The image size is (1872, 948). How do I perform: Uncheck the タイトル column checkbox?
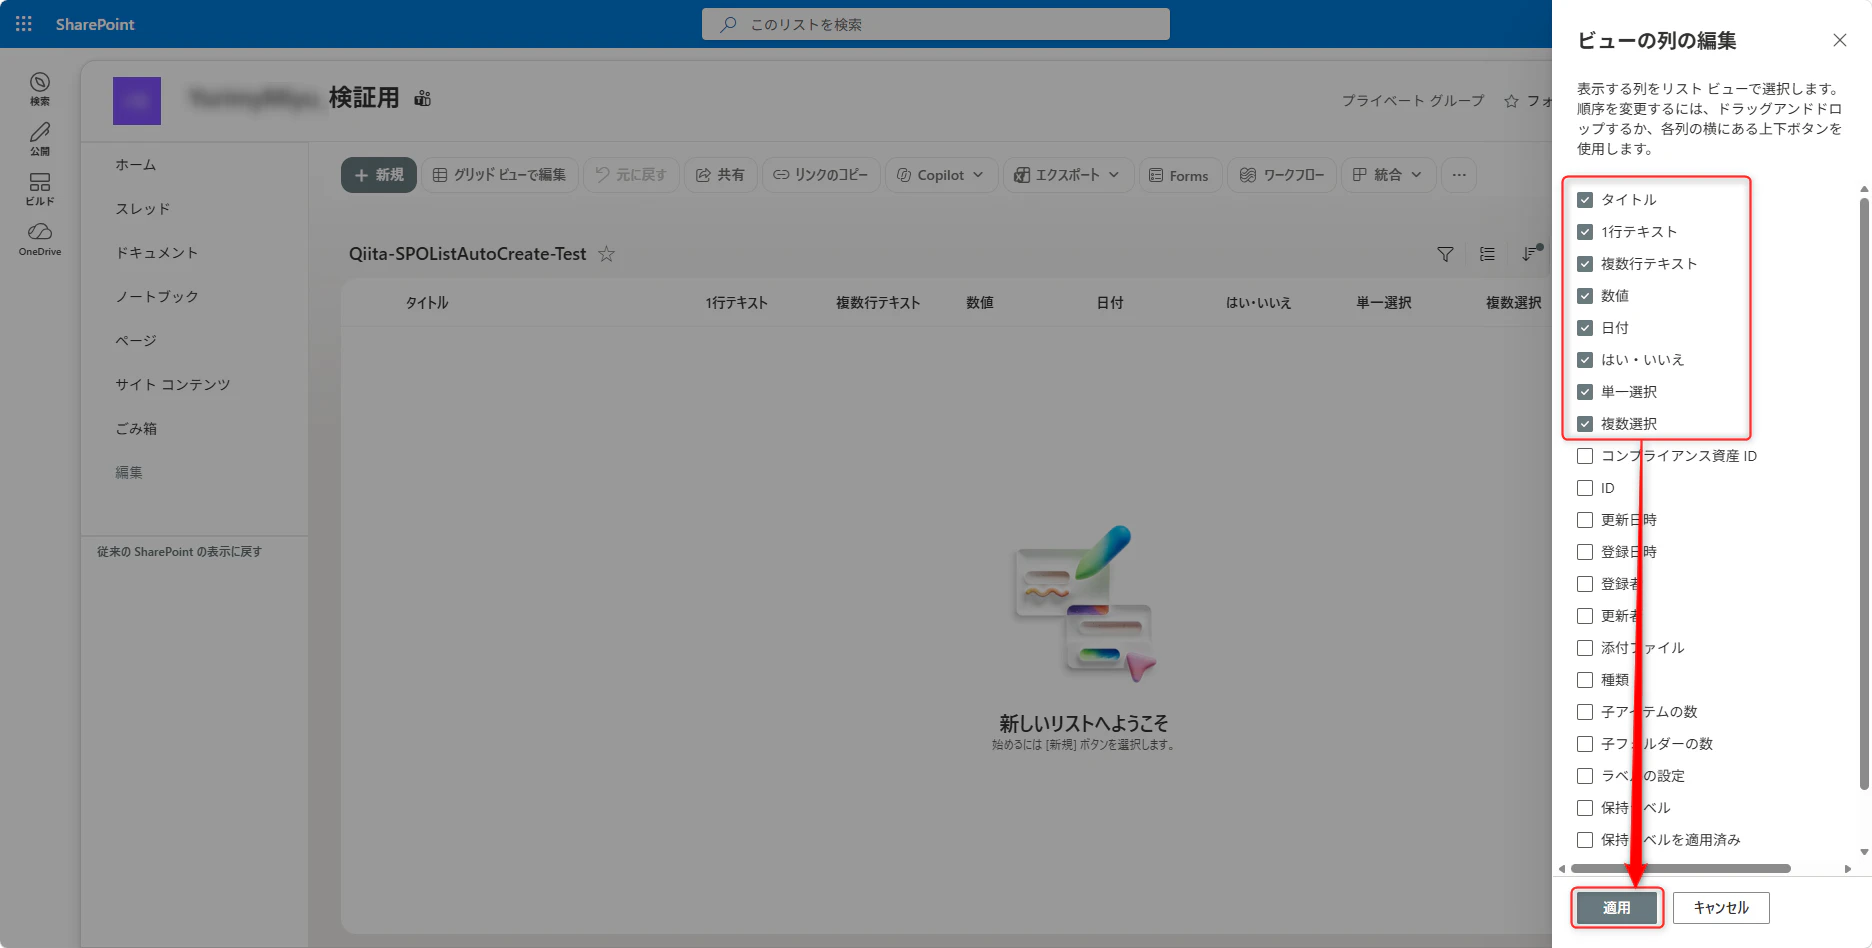coord(1585,200)
